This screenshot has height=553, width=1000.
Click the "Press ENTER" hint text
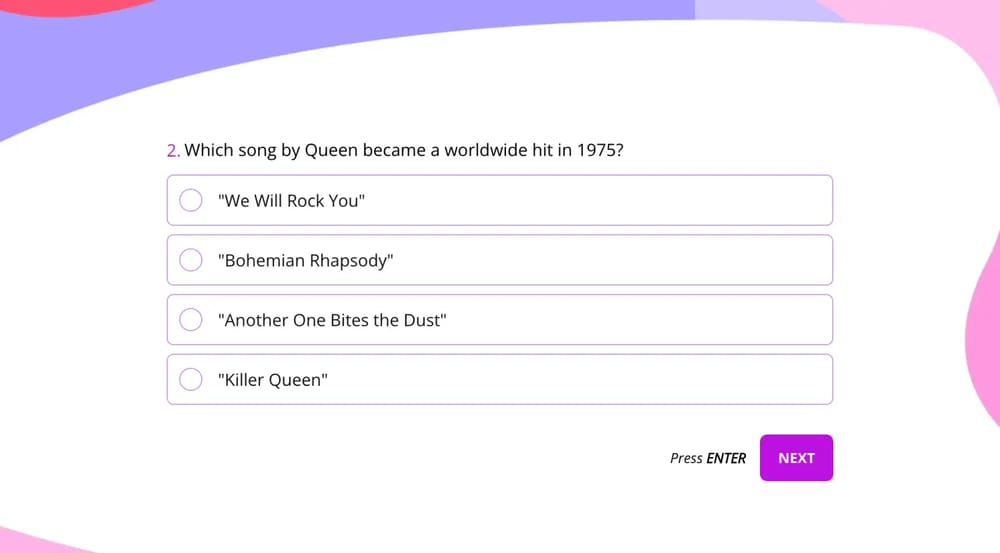click(707, 458)
